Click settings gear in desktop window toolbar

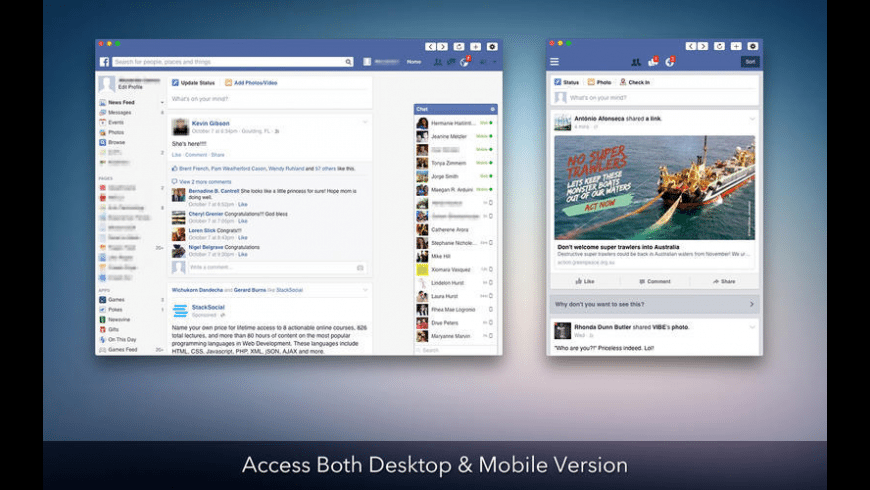point(492,46)
